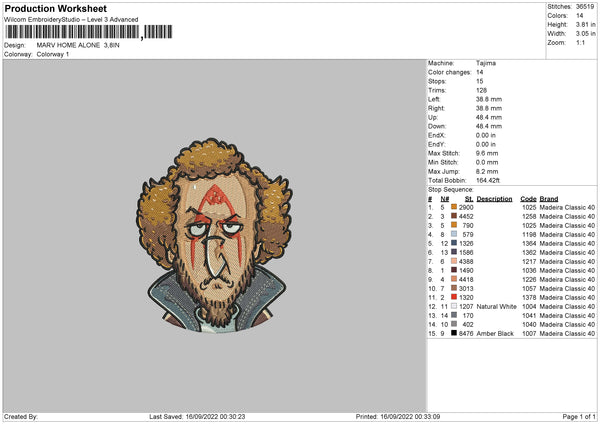Pick the orange swatch beside 790 stitches
The height and width of the screenshot is (424, 600).
(x=454, y=225)
